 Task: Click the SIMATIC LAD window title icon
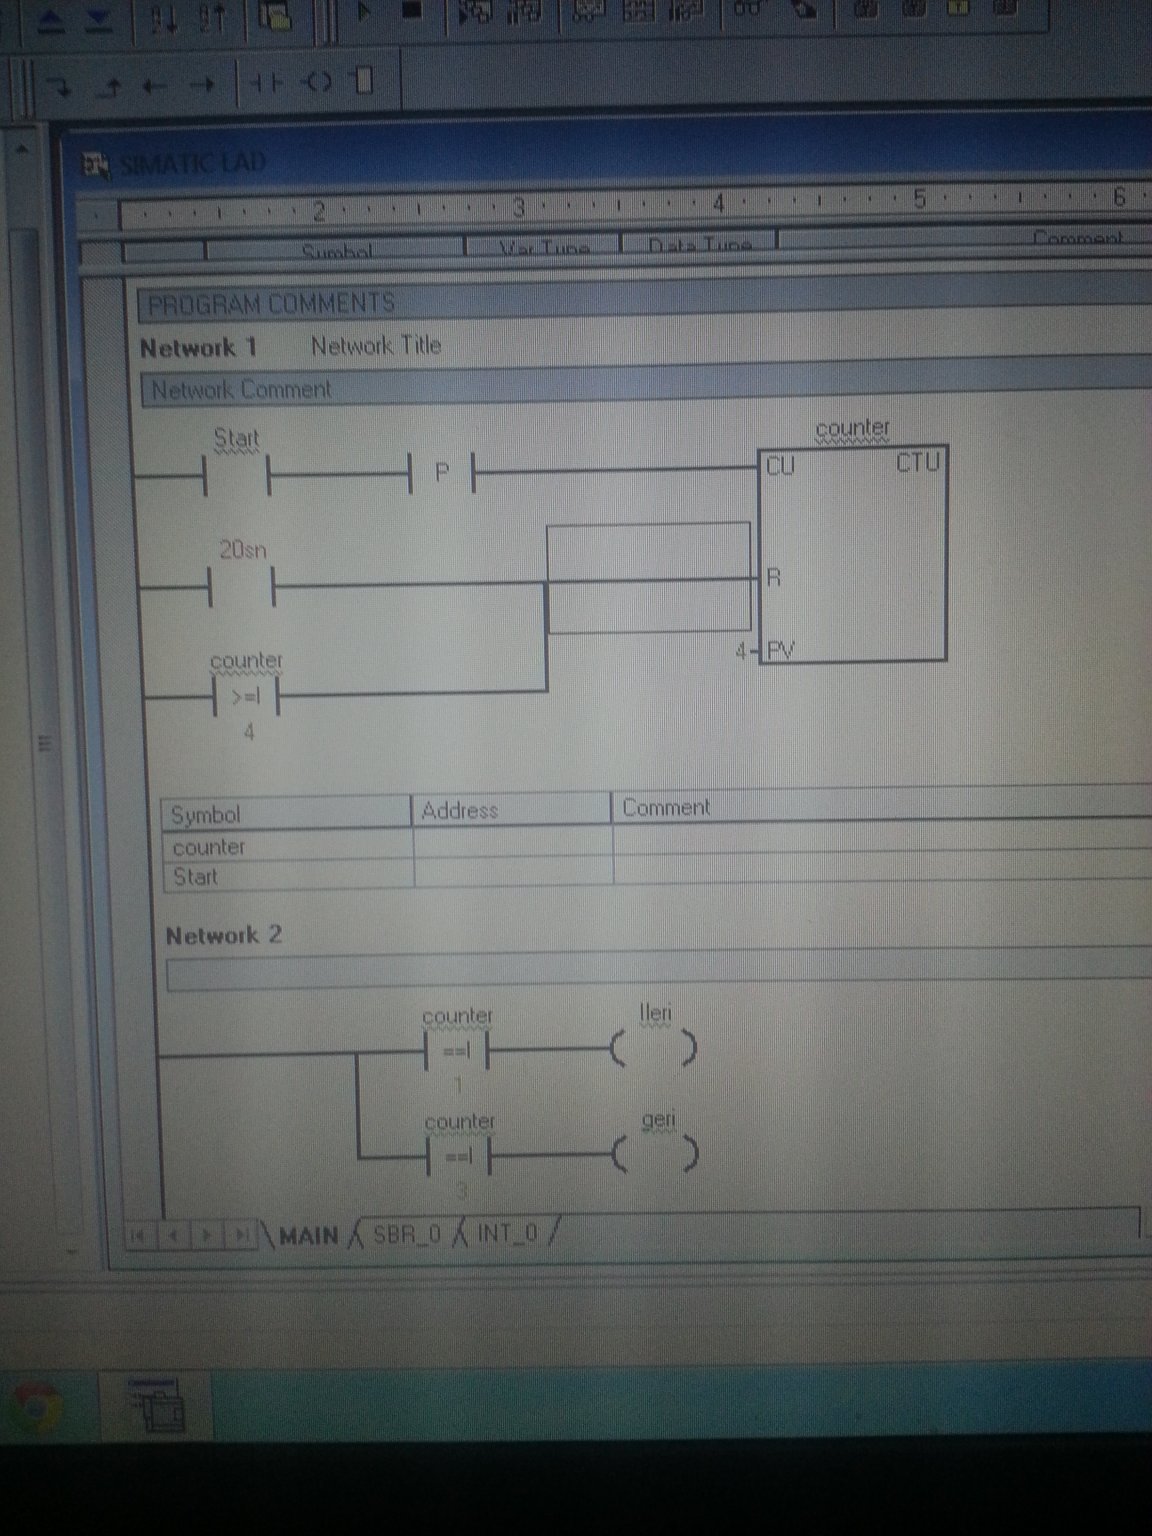(x=96, y=165)
